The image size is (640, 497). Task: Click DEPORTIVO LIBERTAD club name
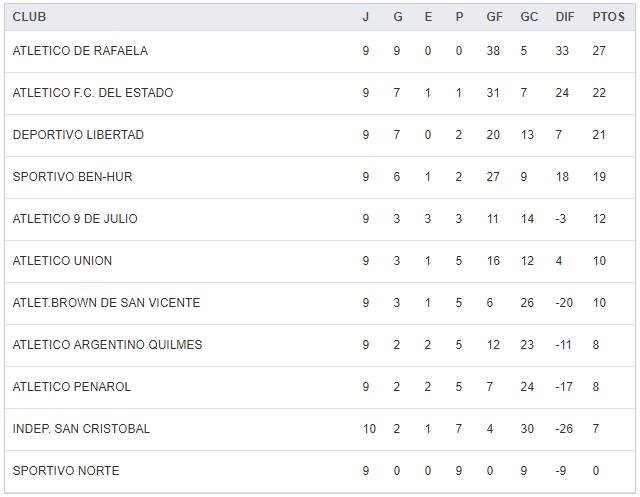78,135
